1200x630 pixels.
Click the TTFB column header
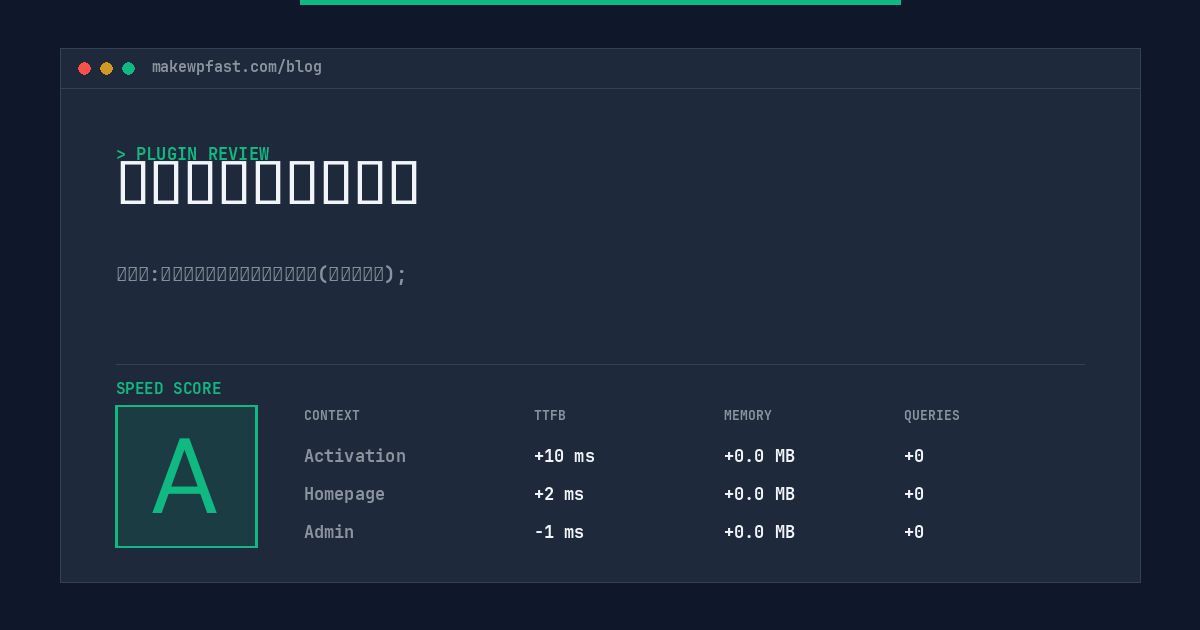tap(550, 416)
